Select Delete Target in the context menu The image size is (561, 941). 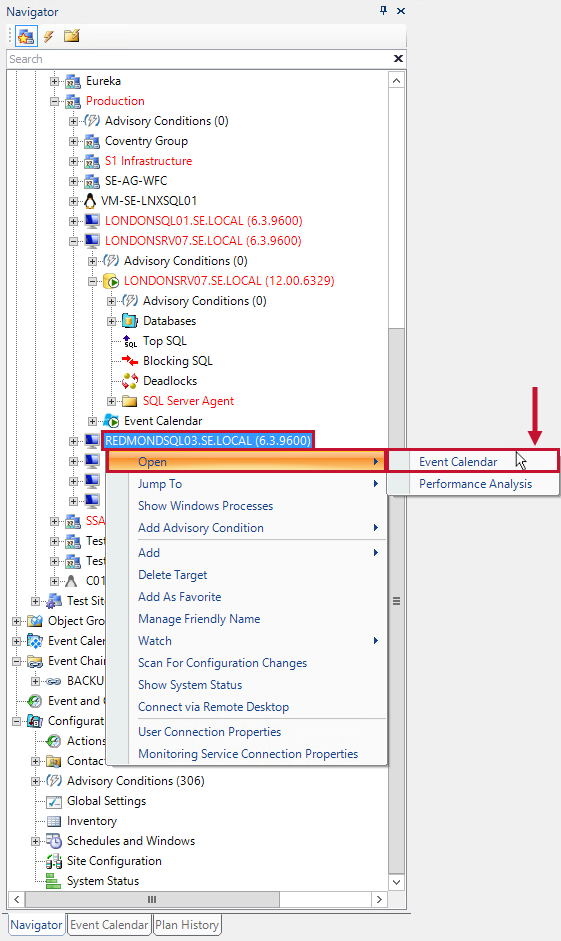point(246,575)
